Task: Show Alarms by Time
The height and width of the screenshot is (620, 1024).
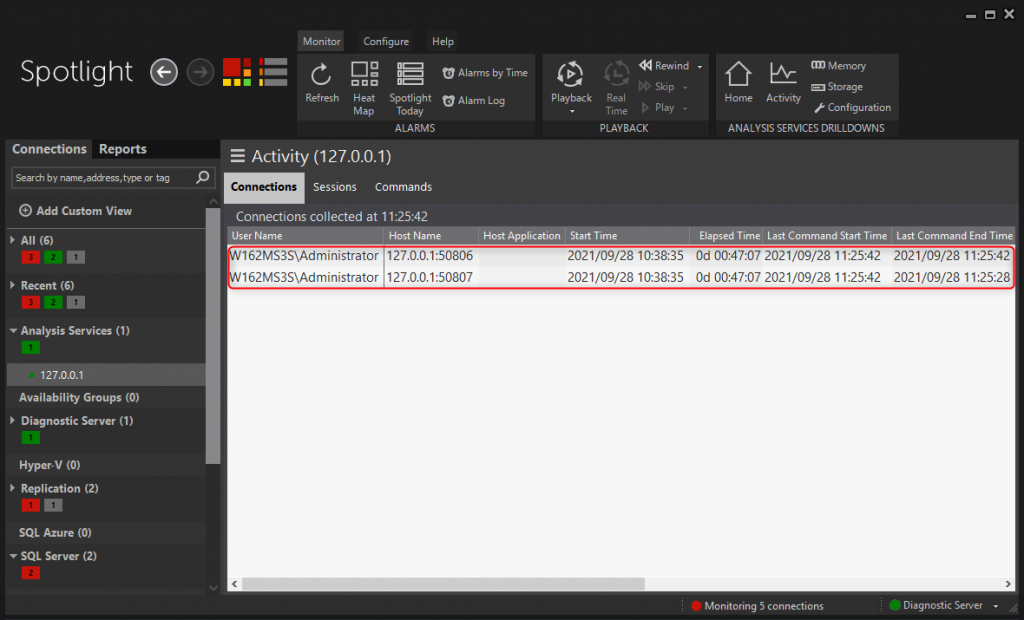Action: pyautogui.click(x=485, y=73)
